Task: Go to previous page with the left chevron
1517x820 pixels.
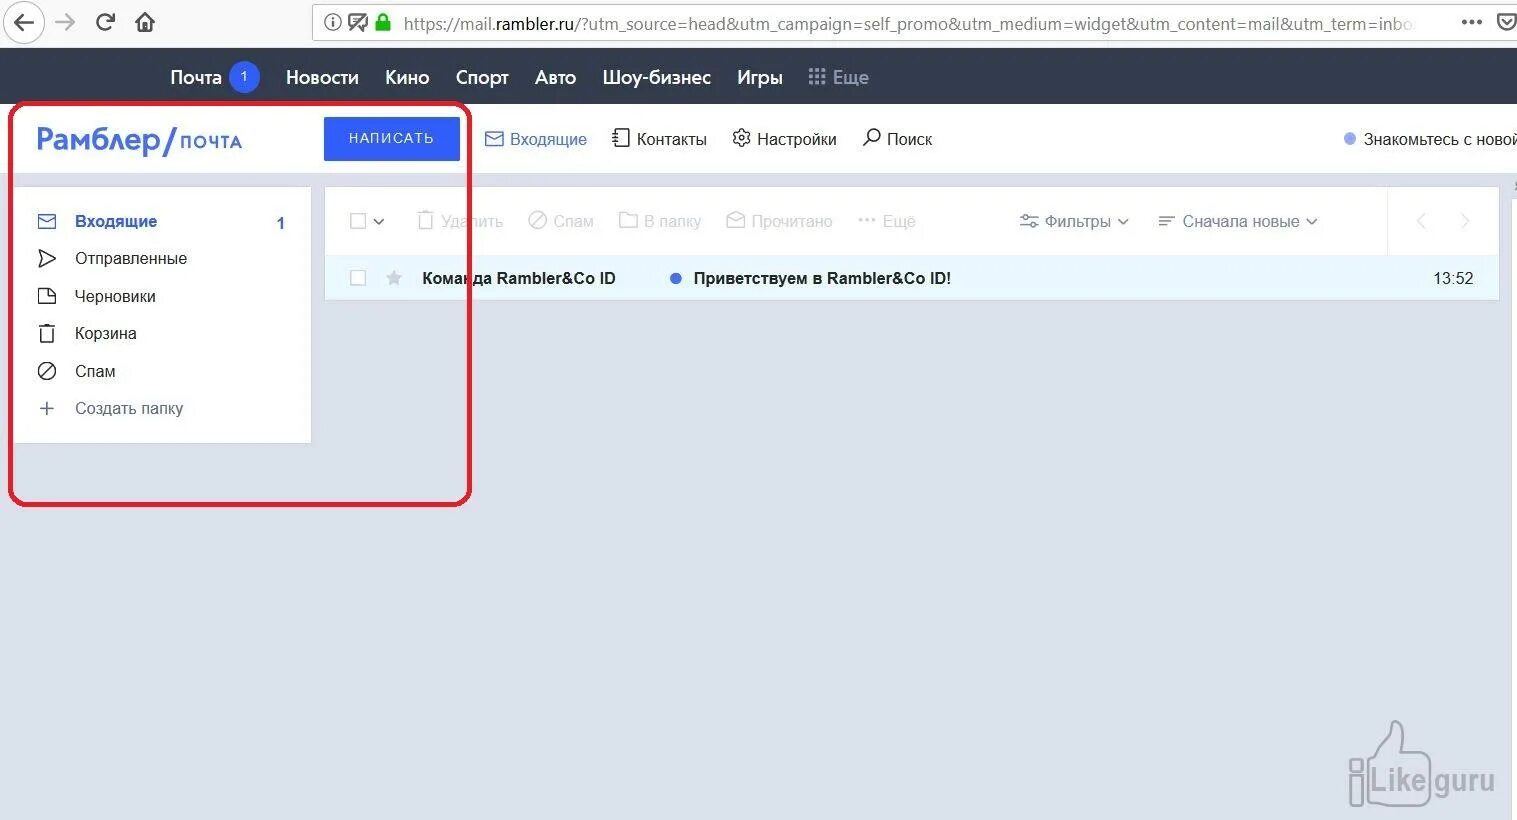Action: (1421, 221)
